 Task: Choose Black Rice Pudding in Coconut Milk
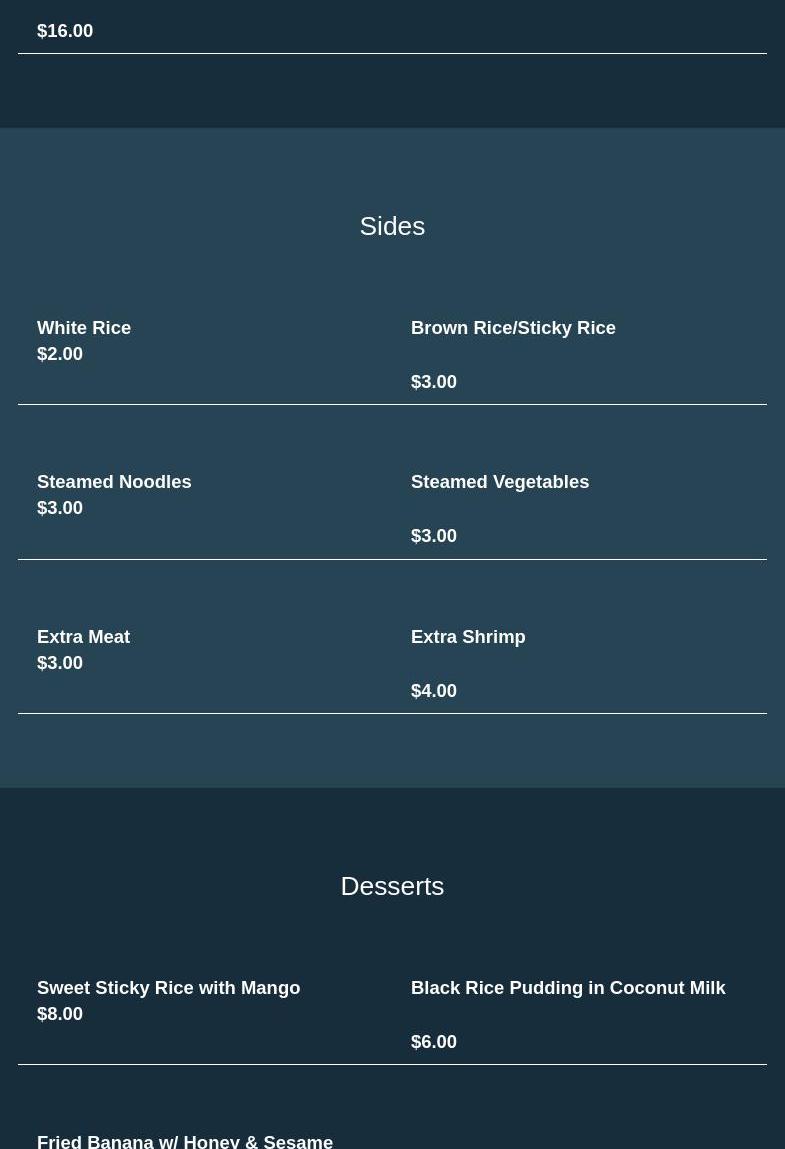pyautogui.click(x=568, y=987)
